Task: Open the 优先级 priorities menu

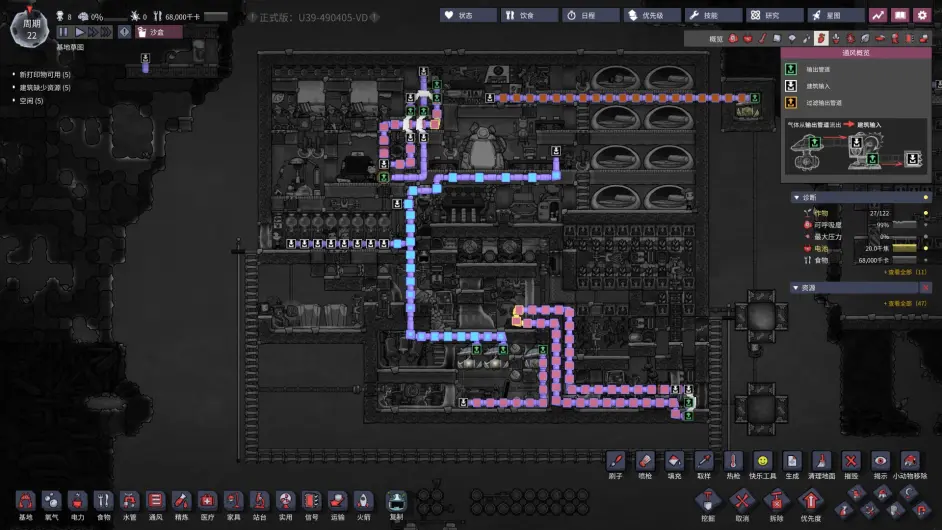Action: (x=652, y=16)
